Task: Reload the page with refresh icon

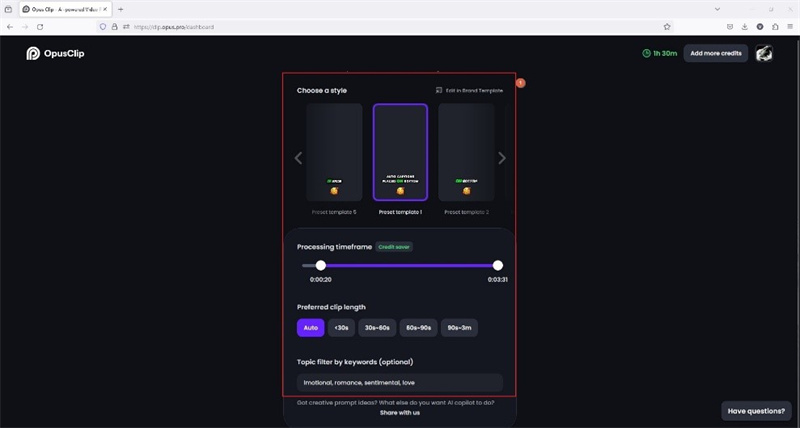Action: 40,27
